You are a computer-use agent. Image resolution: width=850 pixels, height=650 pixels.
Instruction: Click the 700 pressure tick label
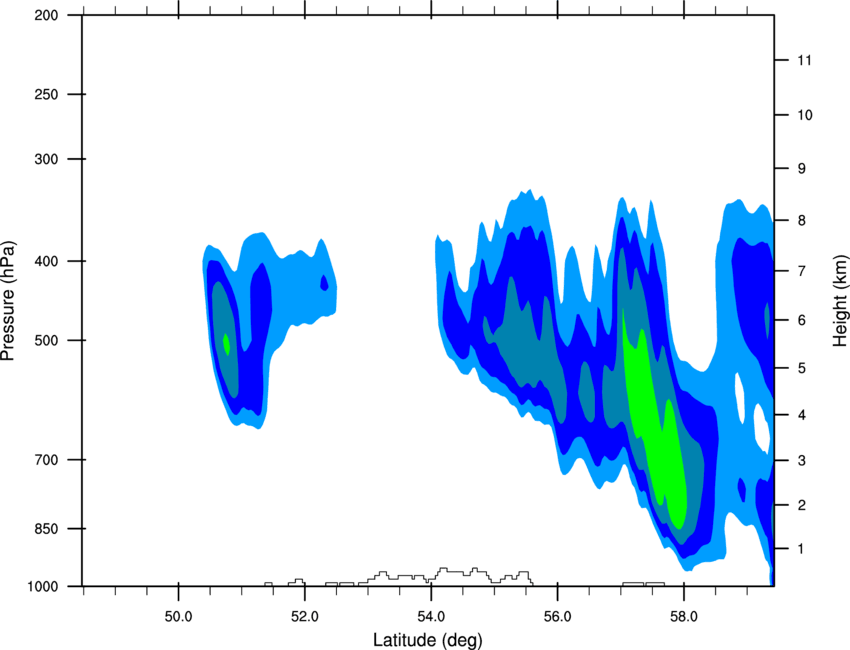click(x=47, y=460)
